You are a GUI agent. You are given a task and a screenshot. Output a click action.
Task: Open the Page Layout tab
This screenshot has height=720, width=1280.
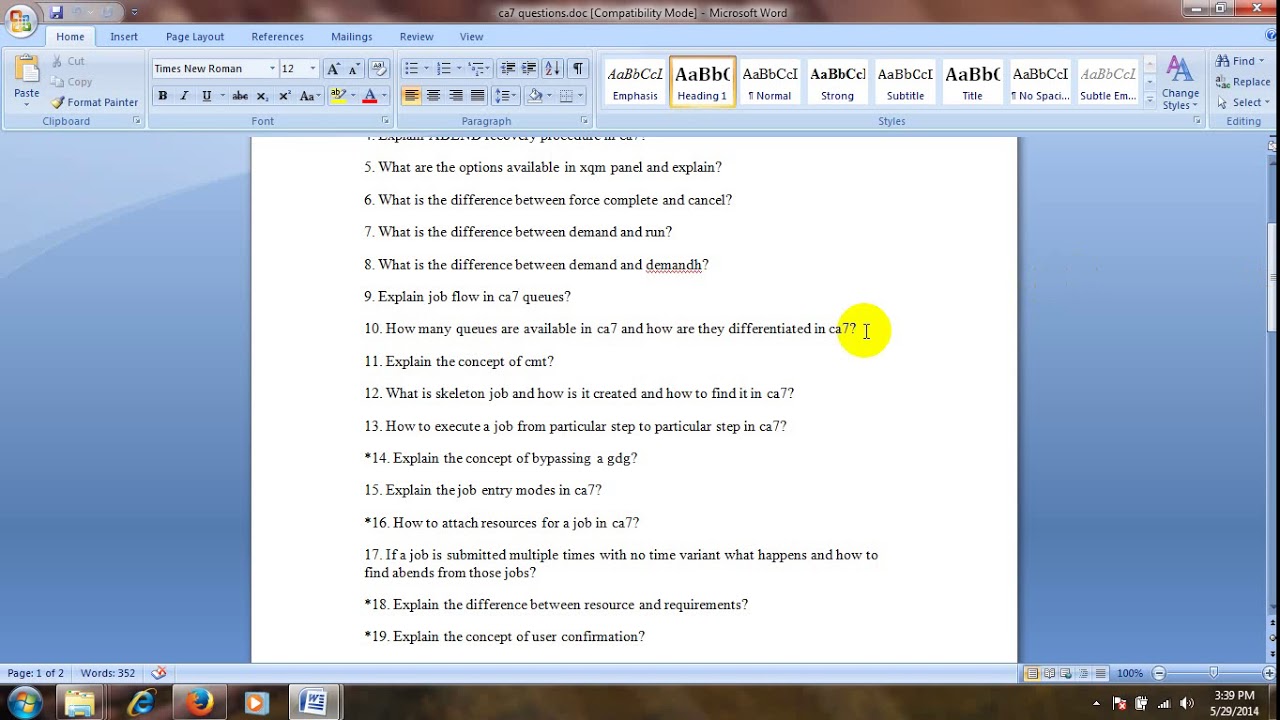pyautogui.click(x=195, y=37)
